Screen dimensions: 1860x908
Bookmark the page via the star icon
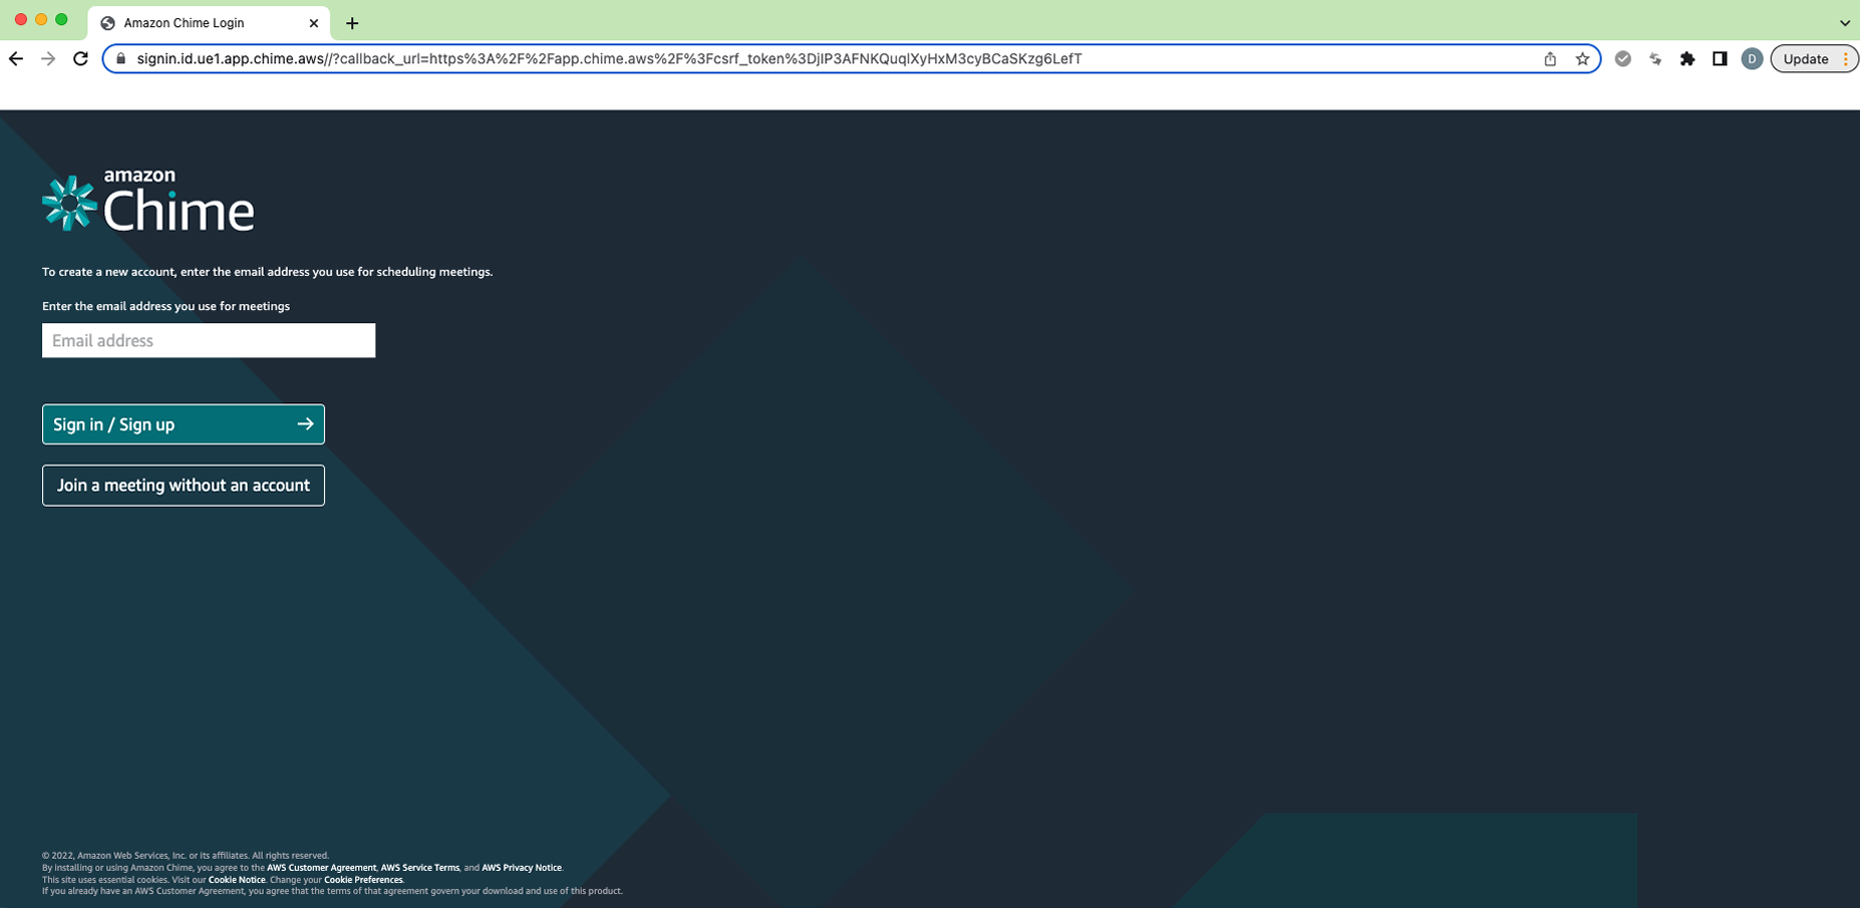(1583, 59)
